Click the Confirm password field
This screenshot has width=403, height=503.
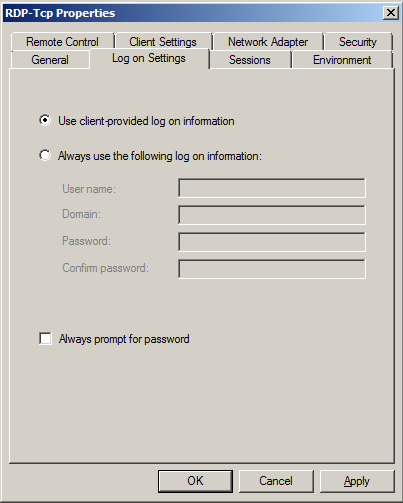[272, 269]
